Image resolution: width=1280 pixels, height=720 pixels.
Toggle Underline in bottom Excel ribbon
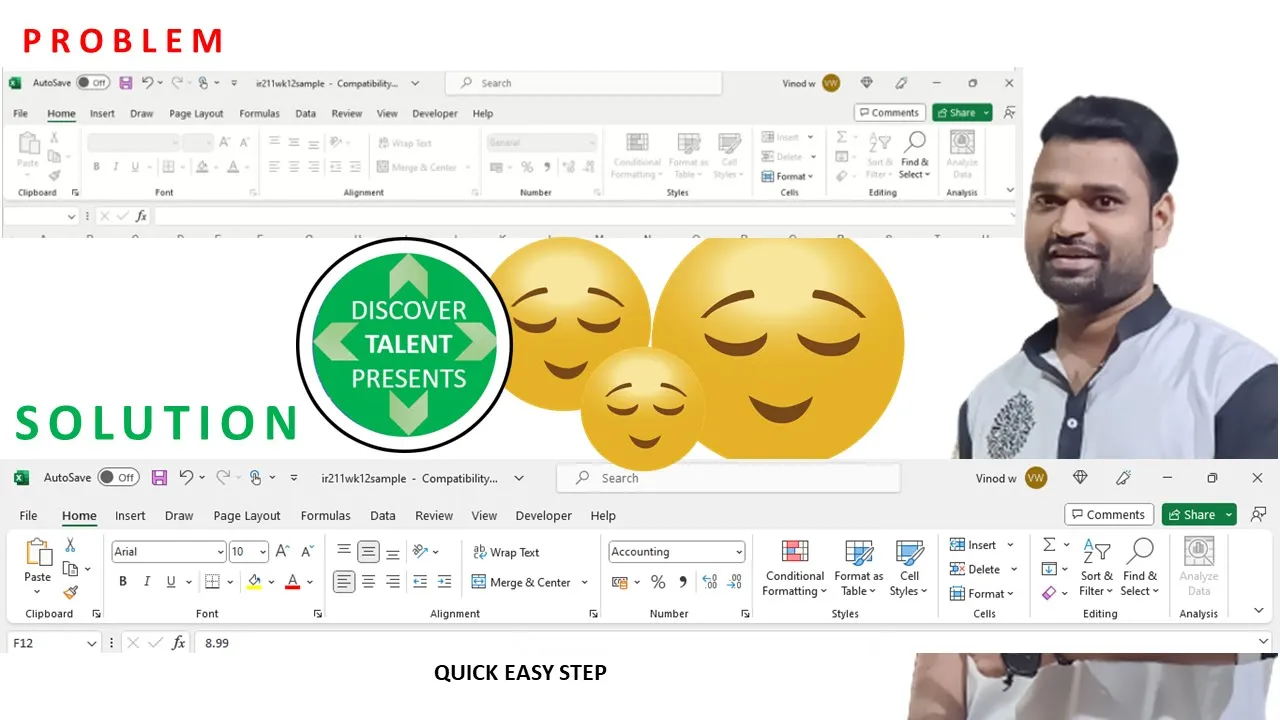tap(171, 582)
